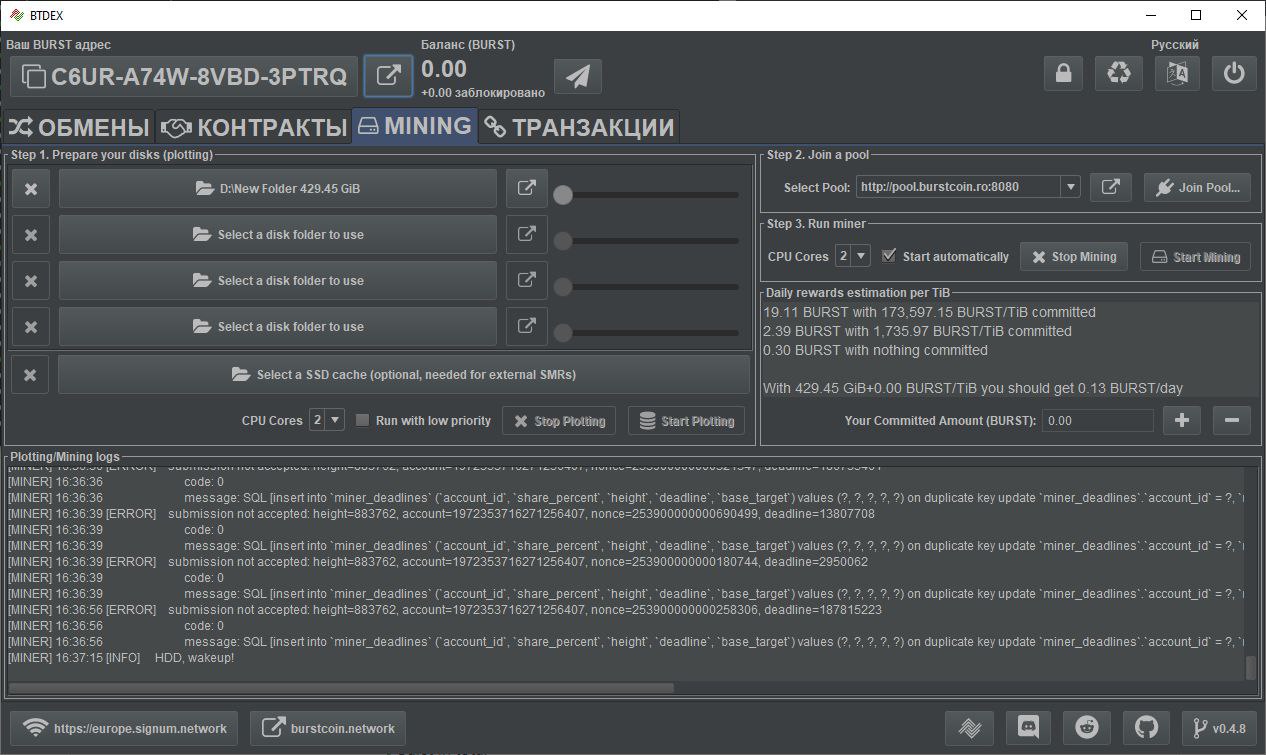Open the Discord icon
1266x755 pixels.
tap(1027, 728)
